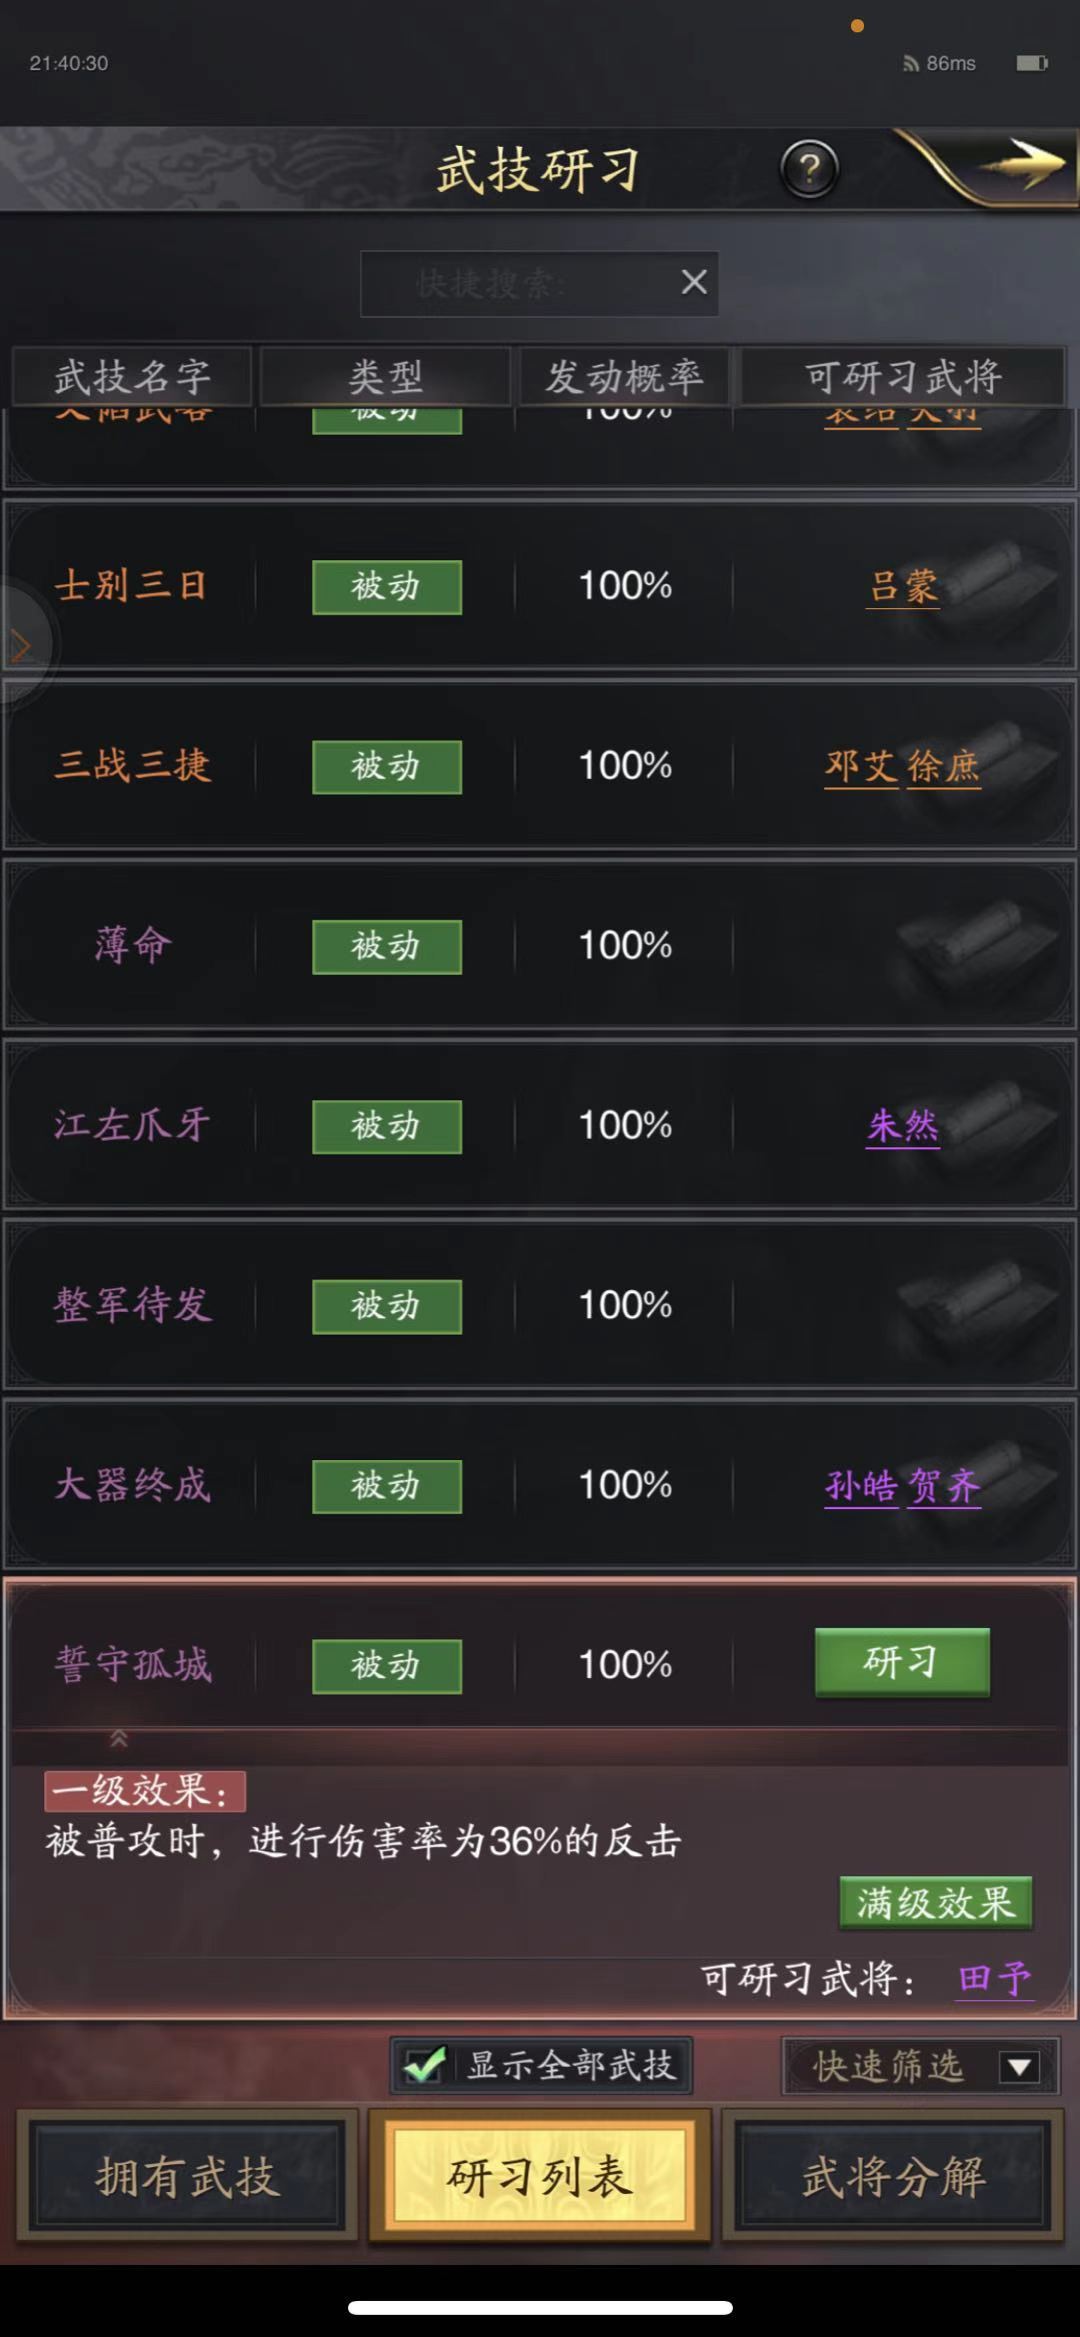Select the 研习列表 tab

coord(540,2177)
